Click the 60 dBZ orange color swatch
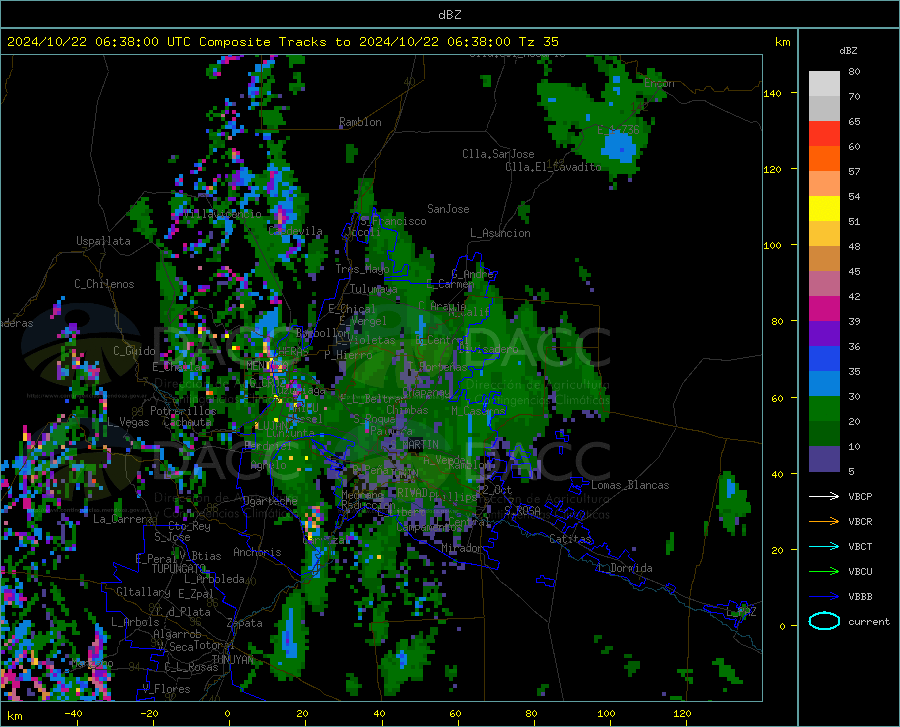Viewport: 900px width, 727px height. tap(824, 159)
